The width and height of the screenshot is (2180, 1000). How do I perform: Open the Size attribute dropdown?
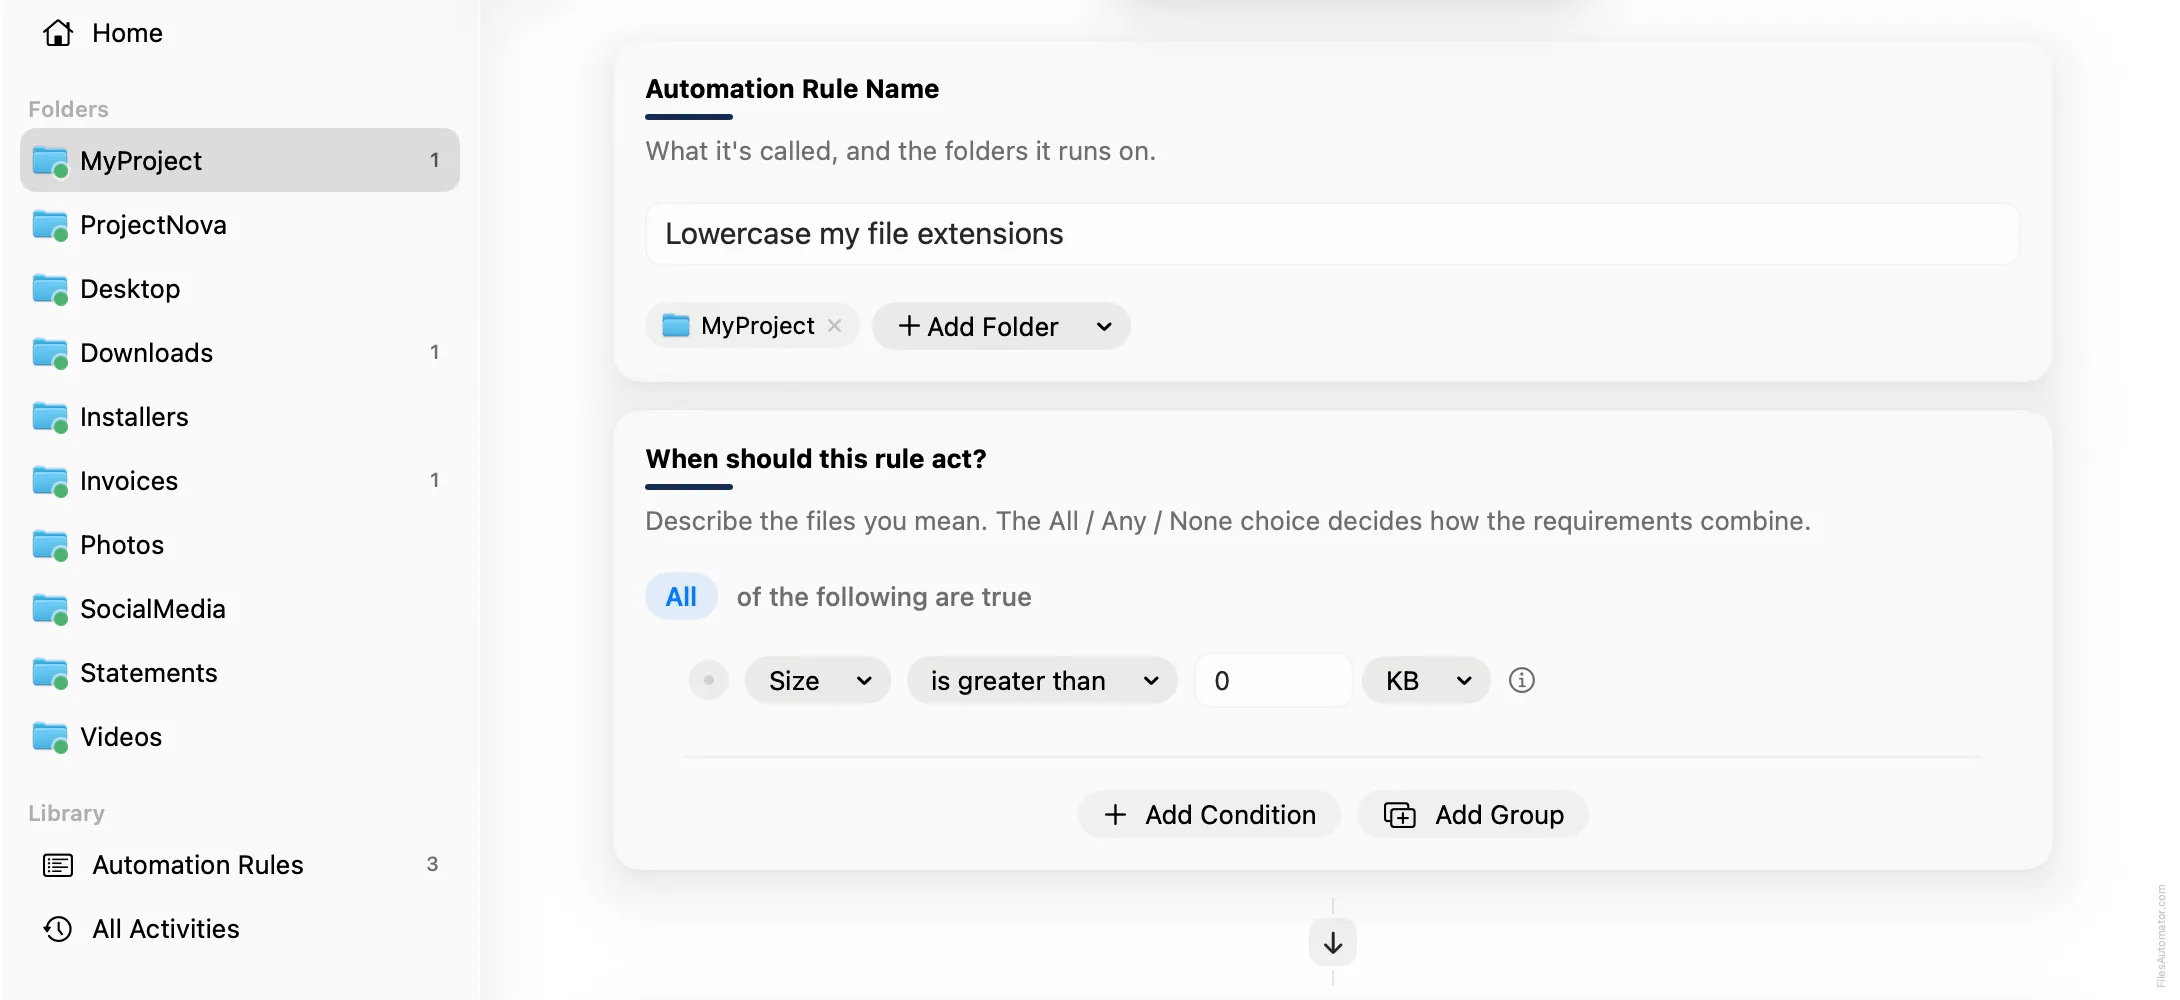click(818, 681)
